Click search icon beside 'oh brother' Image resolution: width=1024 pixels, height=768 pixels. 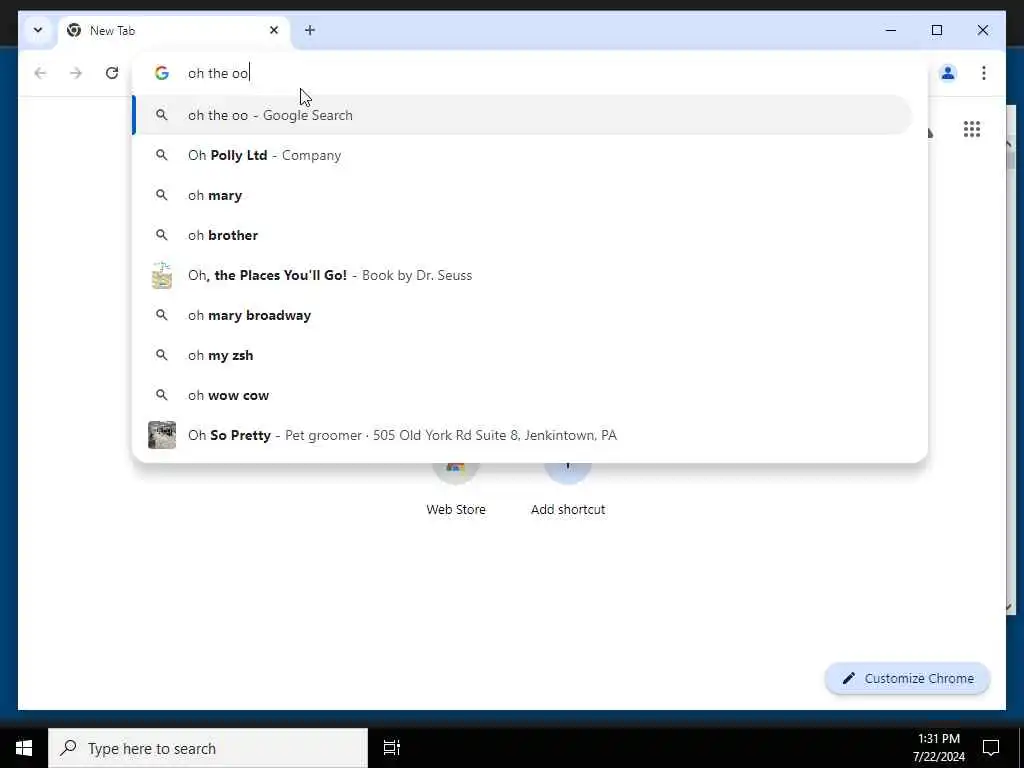161,235
